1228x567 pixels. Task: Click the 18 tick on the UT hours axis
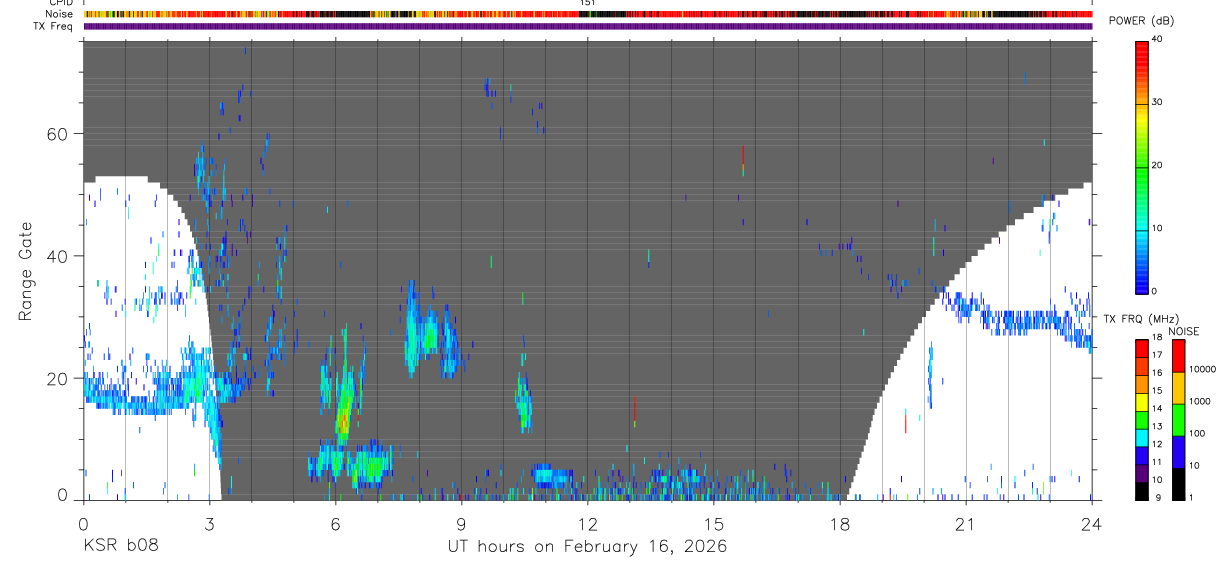[x=840, y=523]
